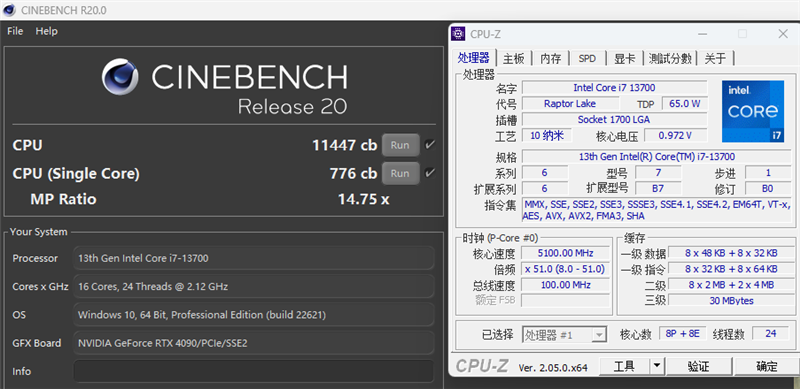Click the Cinebench app icon in title bar
The image size is (800, 389).
[x=9, y=10]
